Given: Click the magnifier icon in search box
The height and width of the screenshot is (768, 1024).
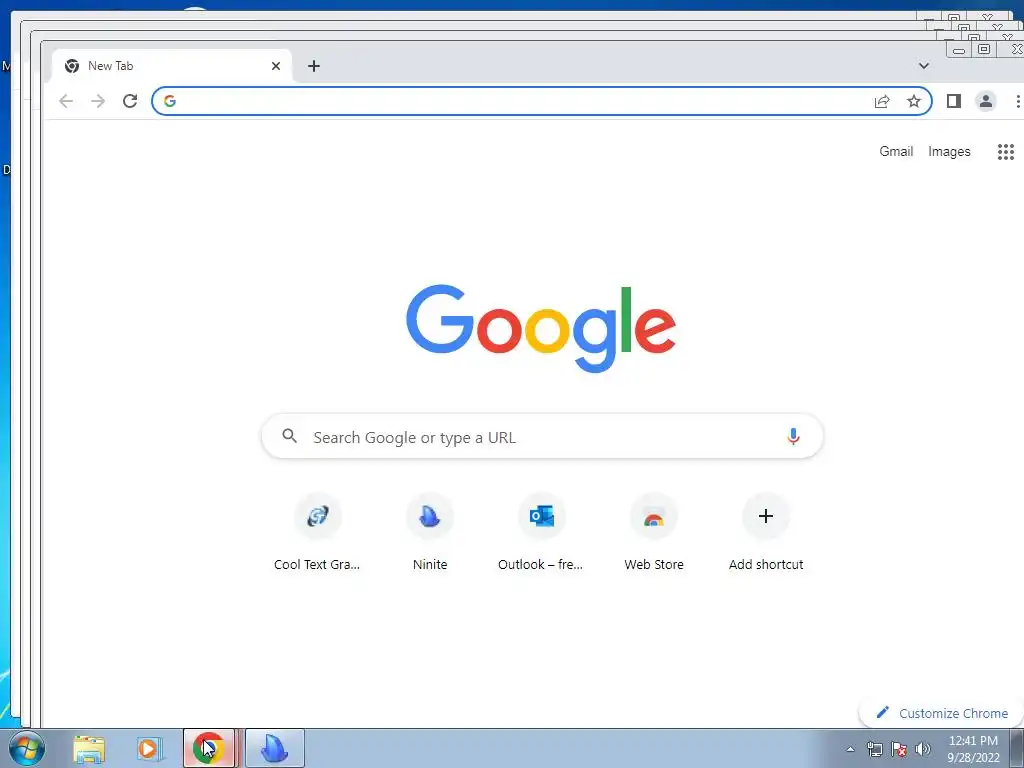Looking at the screenshot, I should 289,436.
